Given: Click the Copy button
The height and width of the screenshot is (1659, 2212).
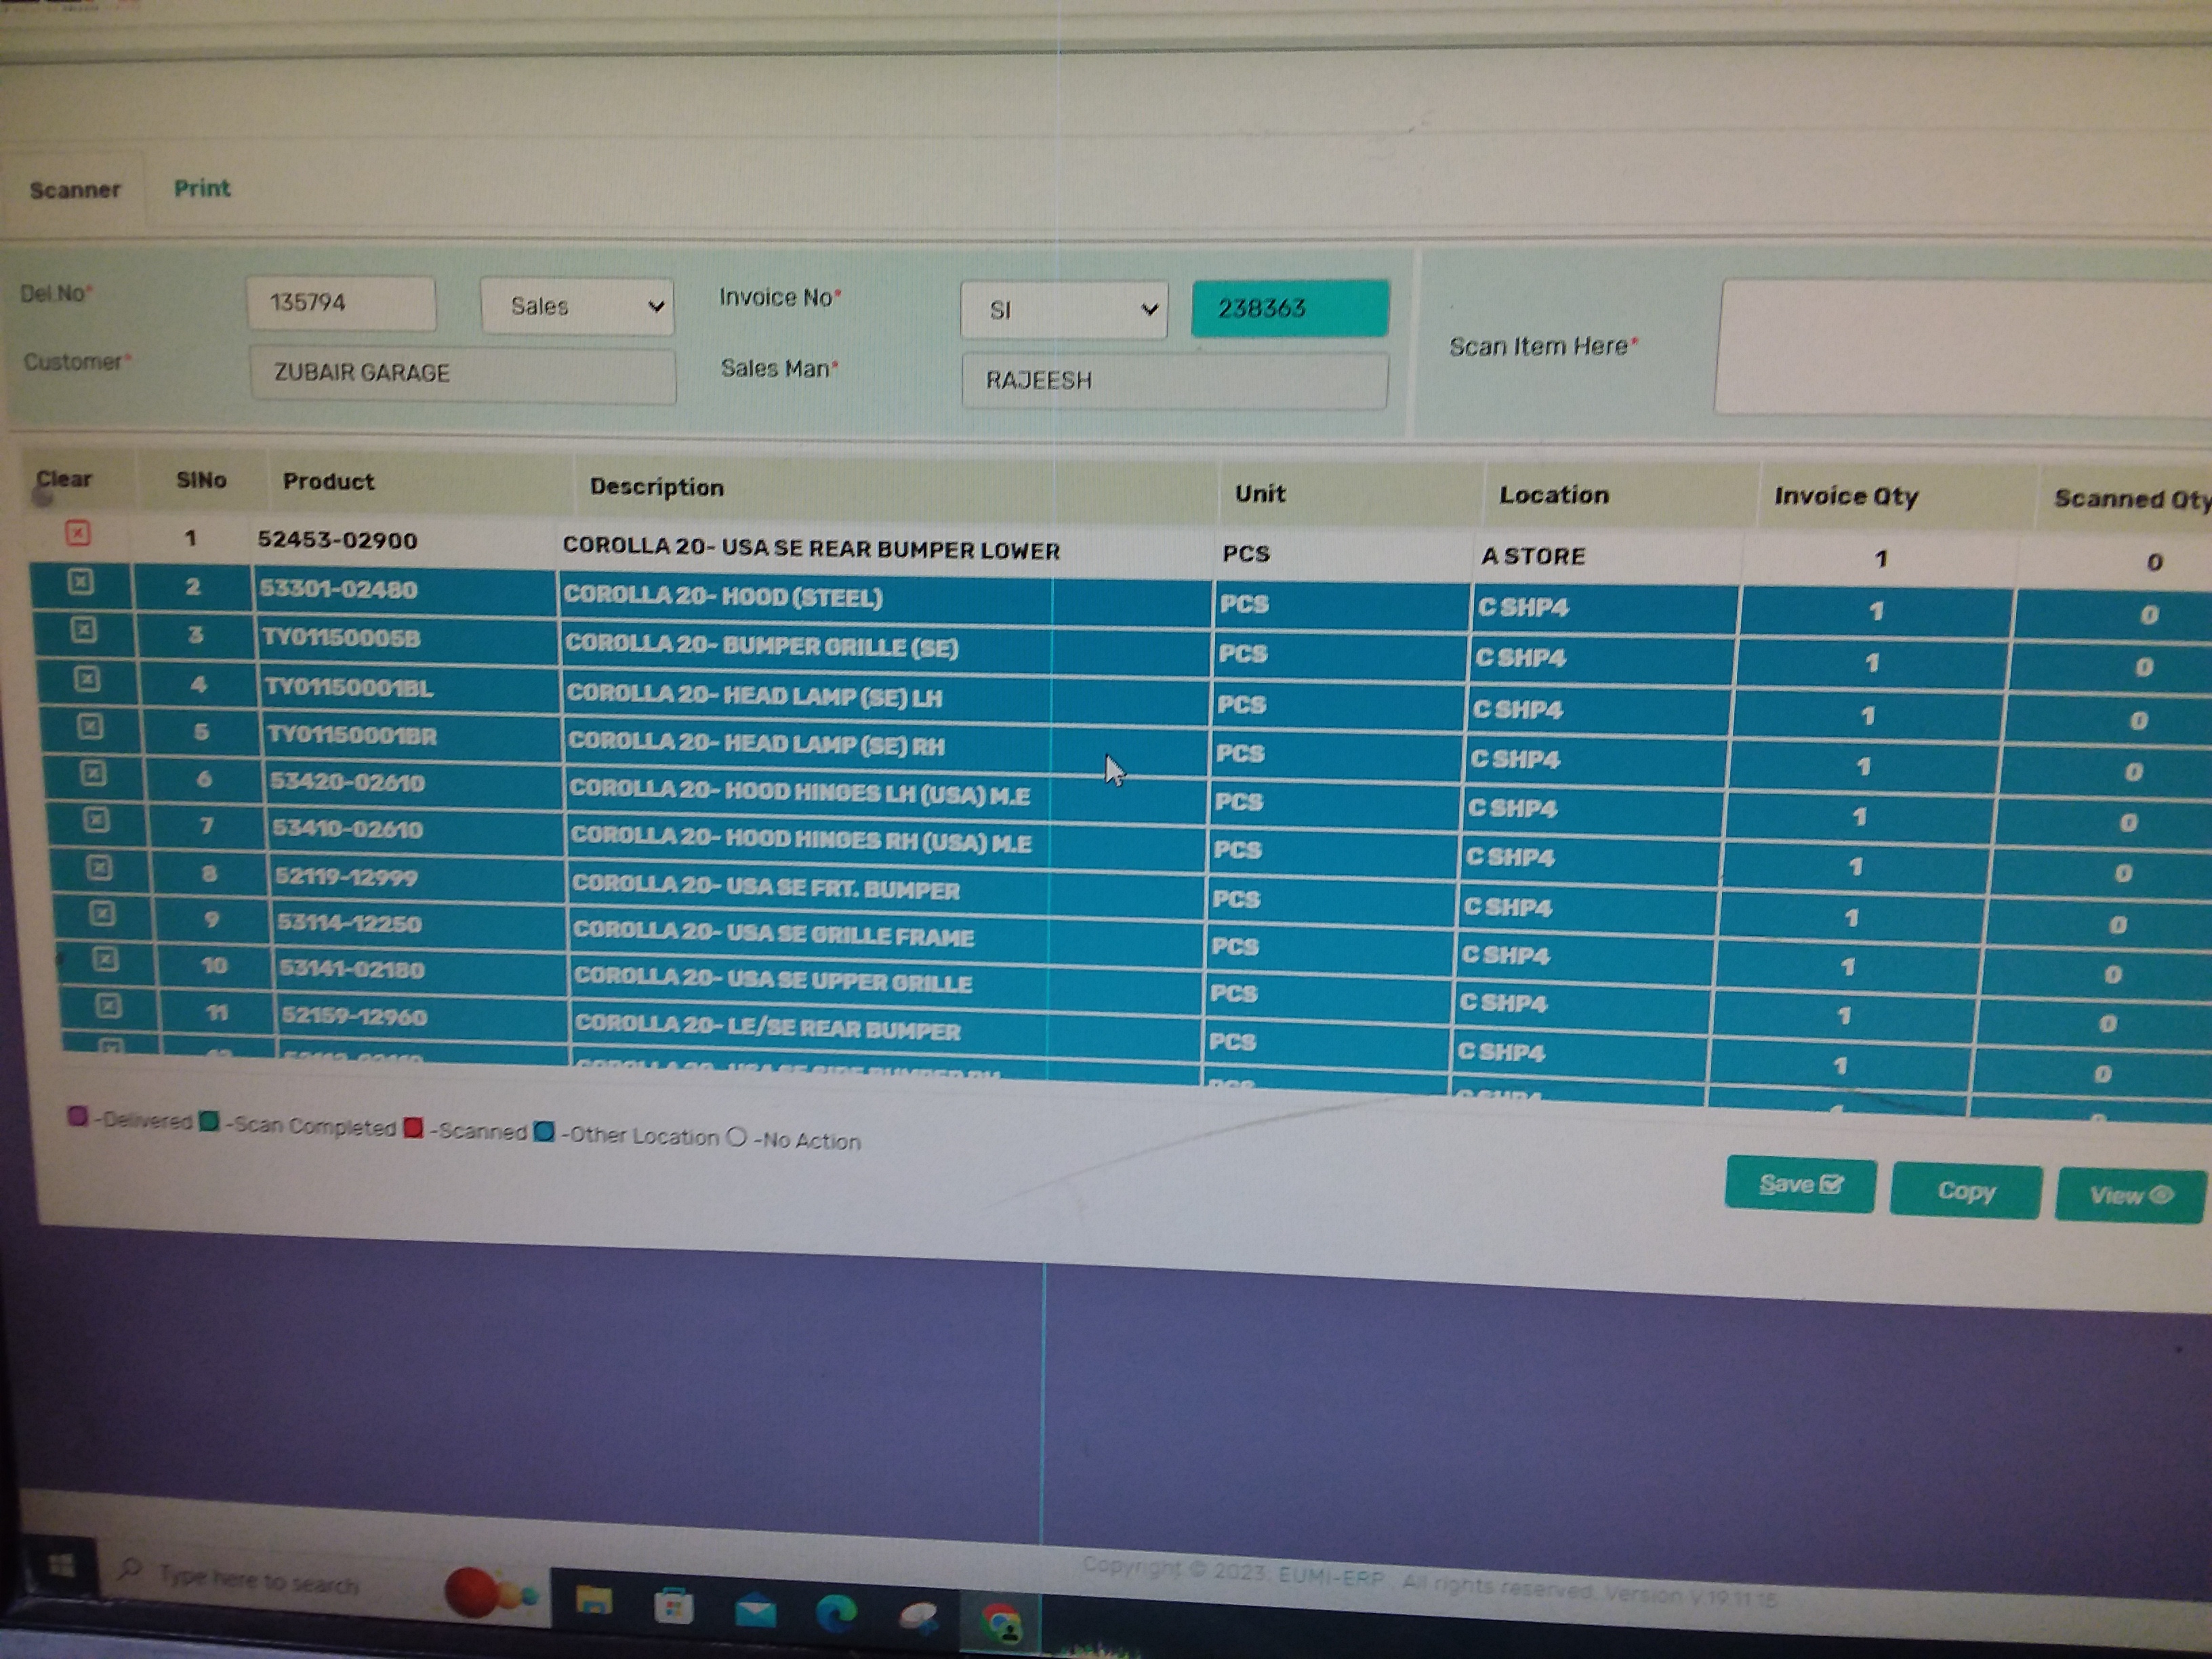Looking at the screenshot, I should [x=1965, y=1191].
